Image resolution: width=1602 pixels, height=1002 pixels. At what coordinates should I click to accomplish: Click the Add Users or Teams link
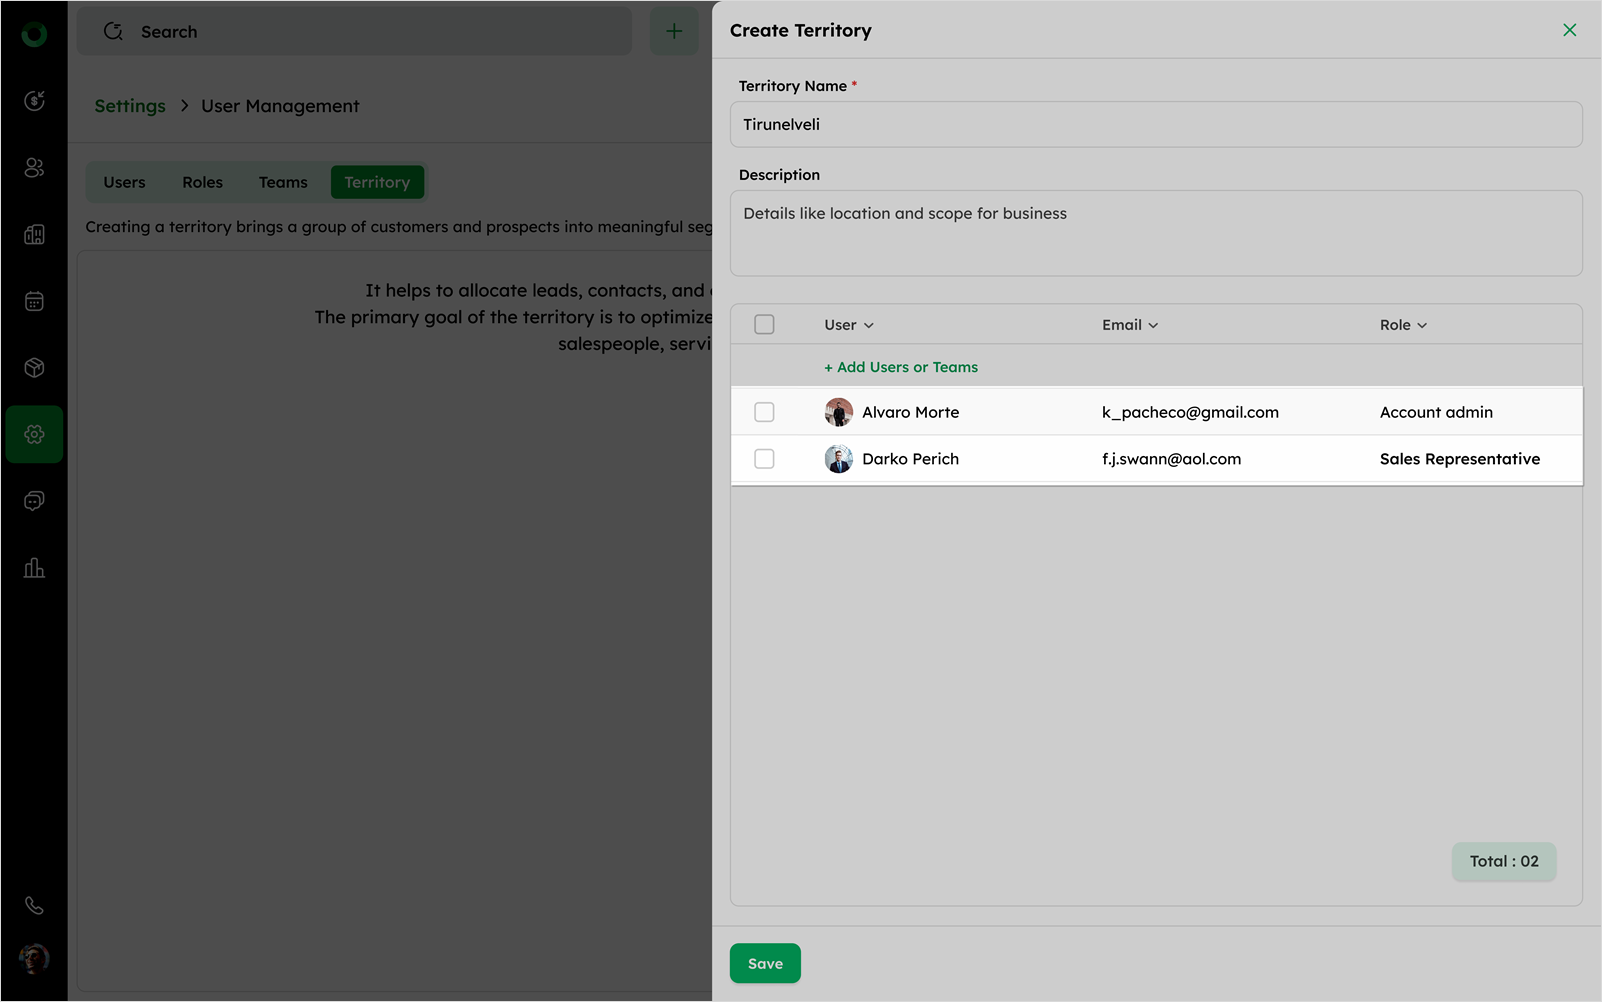(x=901, y=367)
